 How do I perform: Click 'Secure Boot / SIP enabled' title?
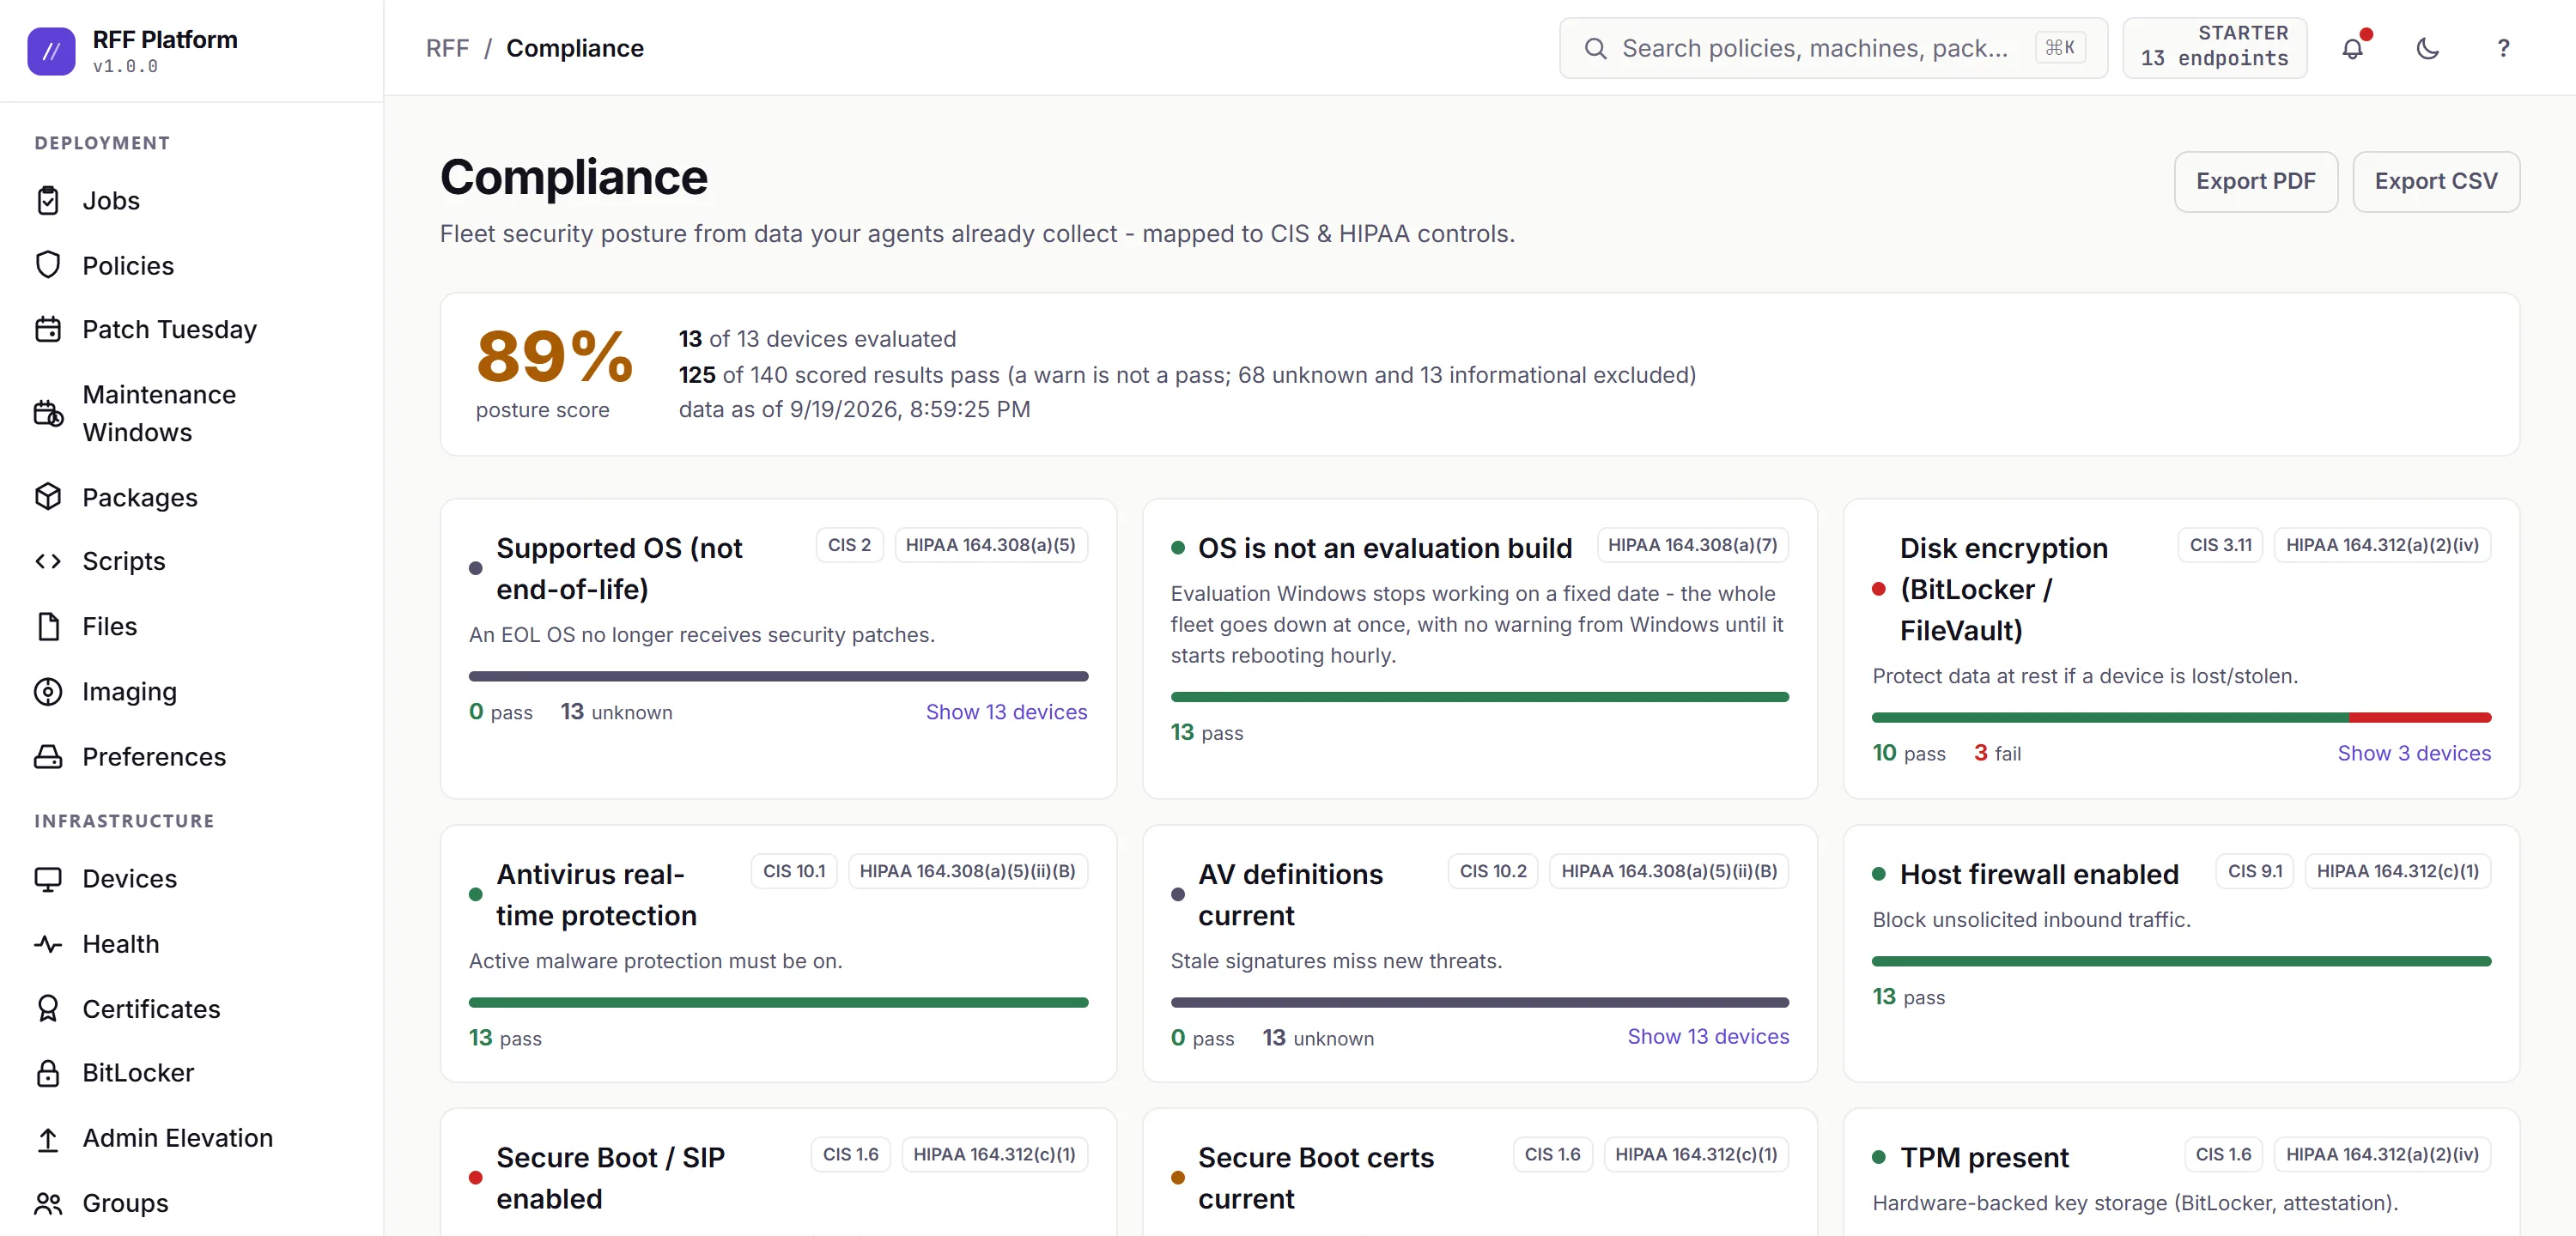[610, 1177]
